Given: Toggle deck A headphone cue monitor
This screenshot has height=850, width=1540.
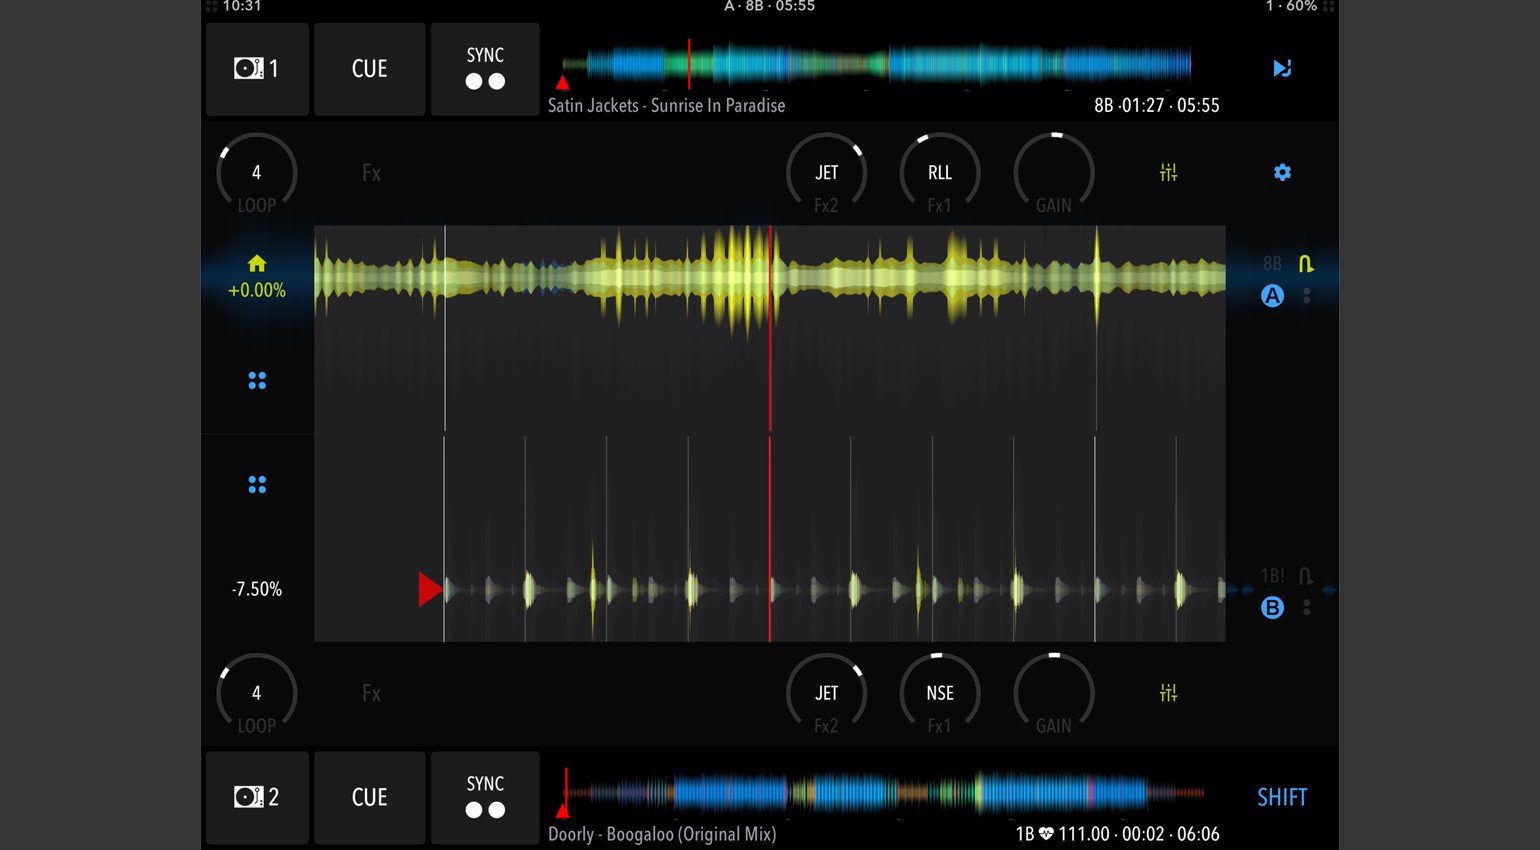Looking at the screenshot, I should tap(1306, 264).
